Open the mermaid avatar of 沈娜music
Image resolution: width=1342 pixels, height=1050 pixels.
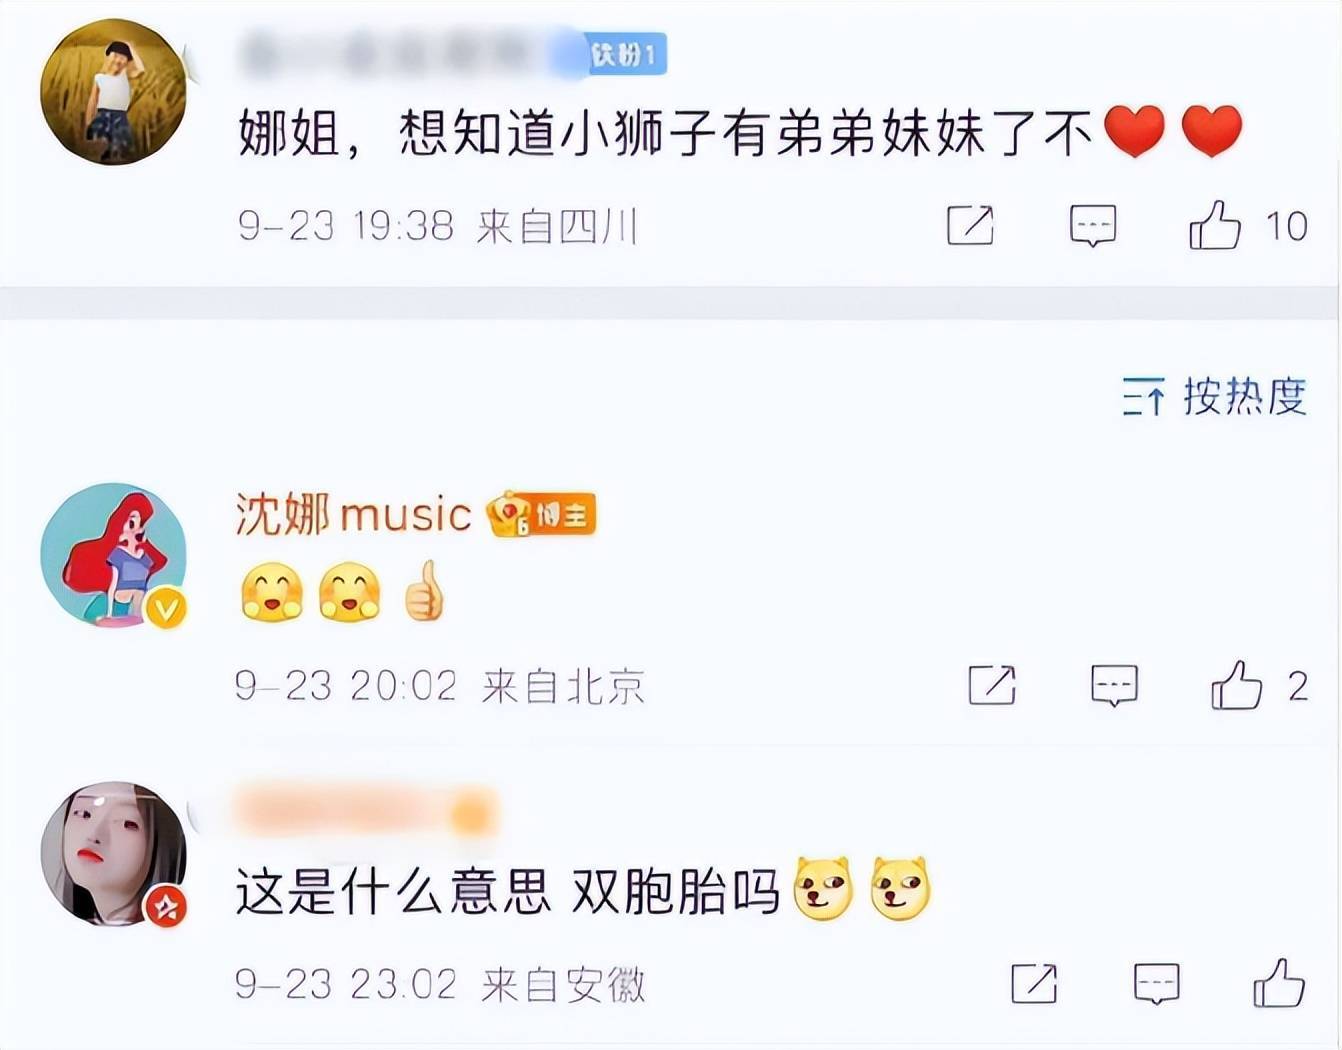(113, 555)
